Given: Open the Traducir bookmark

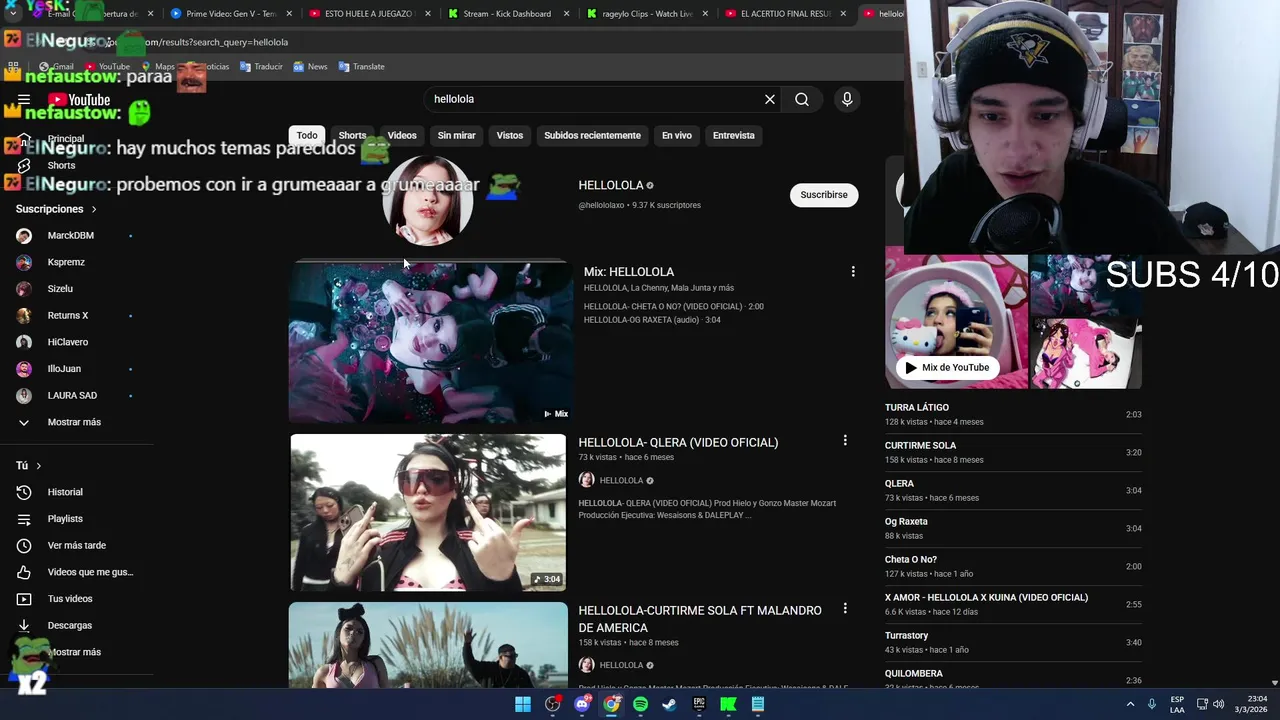Looking at the screenshot, I should 261,66.
